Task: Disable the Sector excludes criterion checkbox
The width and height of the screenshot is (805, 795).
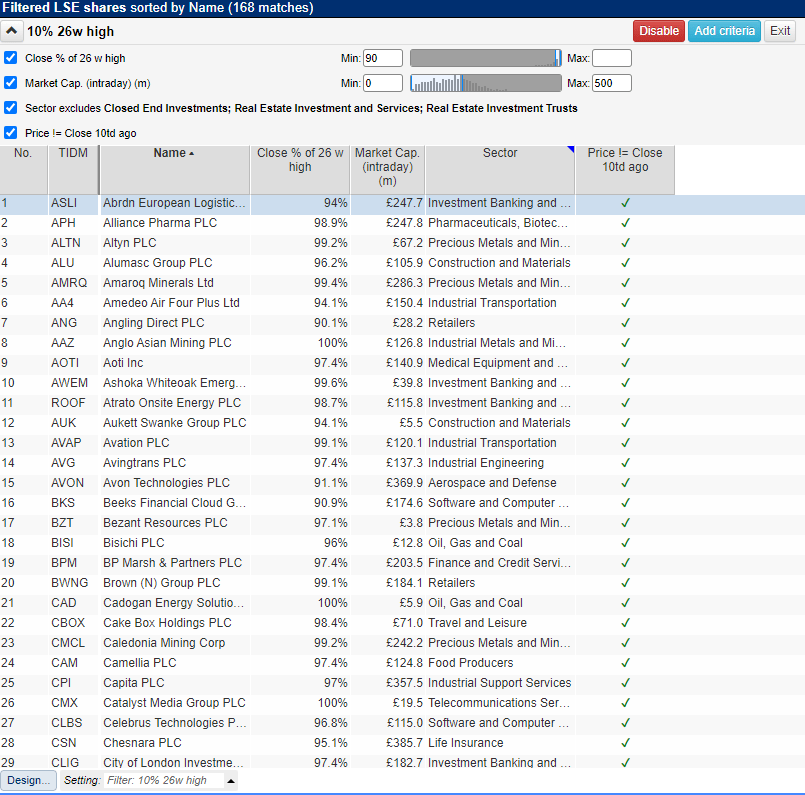Action: point(11,108)
